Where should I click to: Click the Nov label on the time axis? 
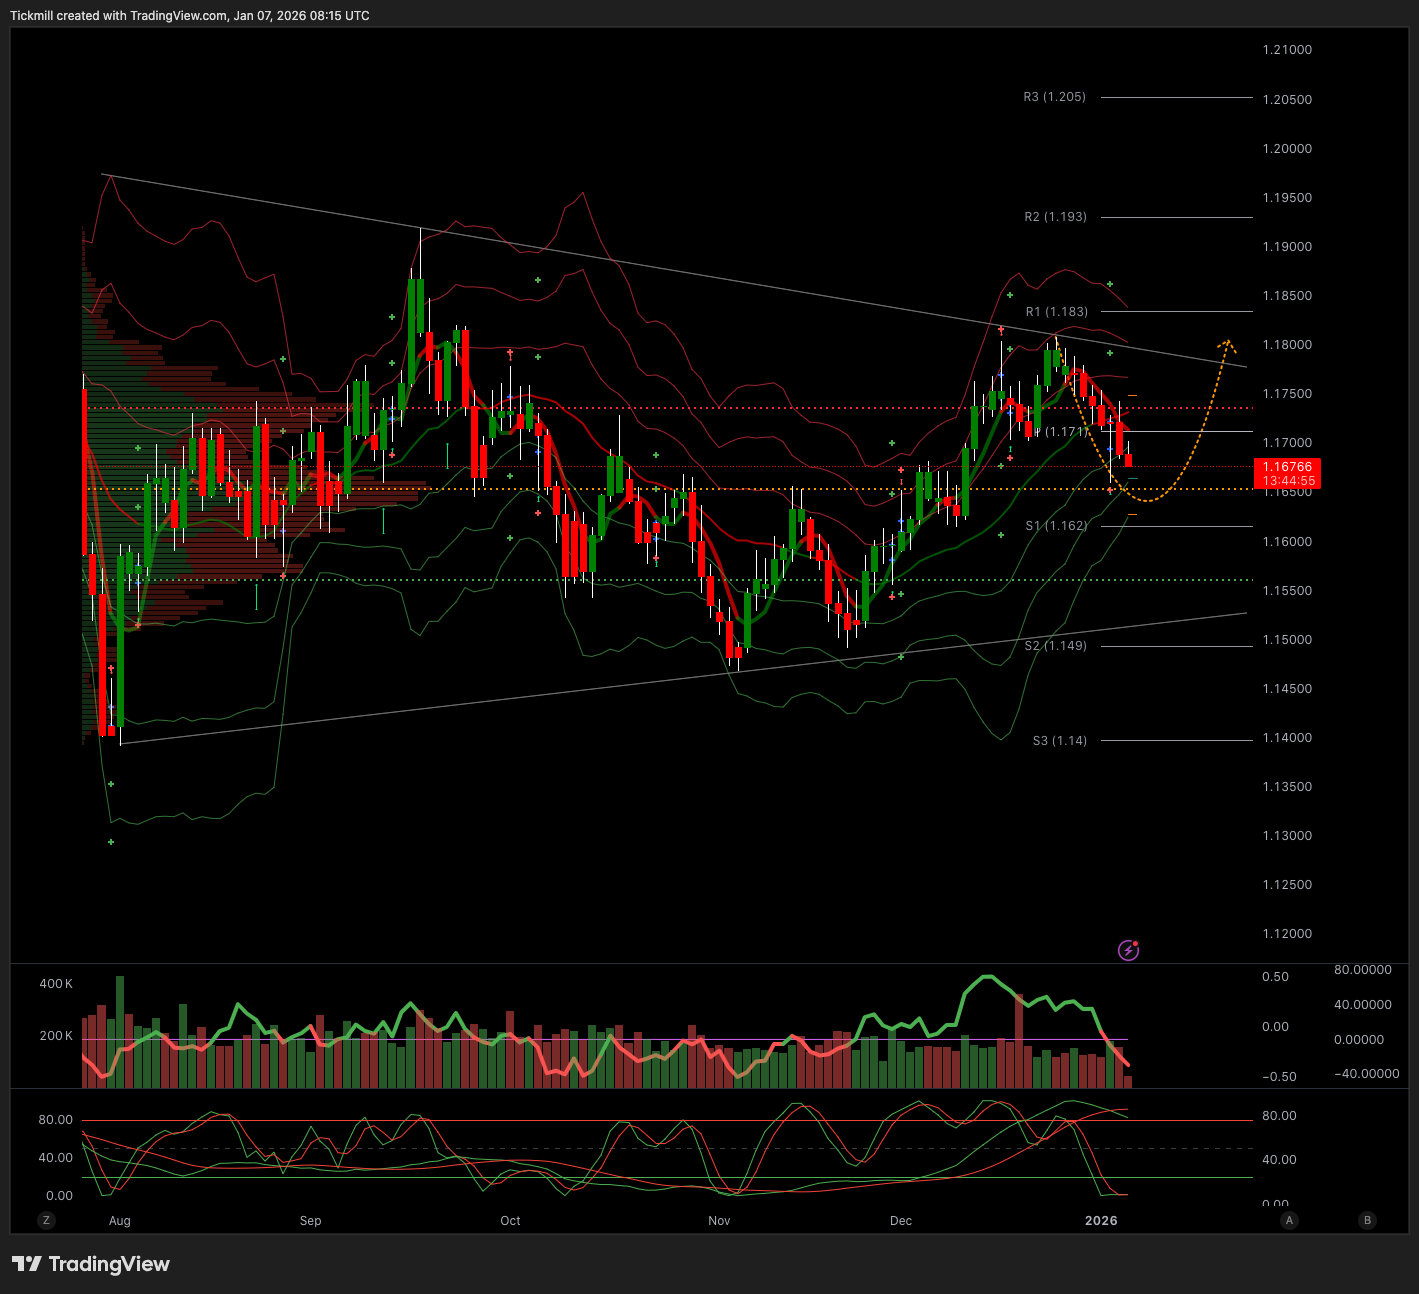[719, 1221]
